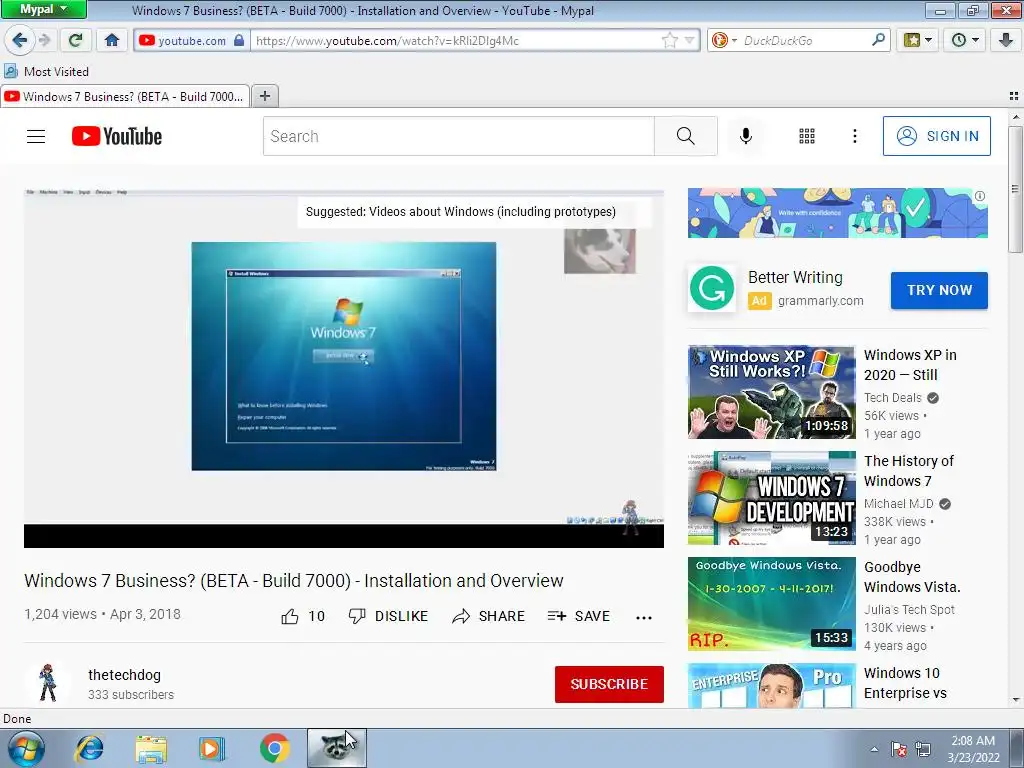This screenshot has height=768, width=1024.
Task: Go to the Home page icon
Action: pyautogui.click(x=112, y=40)
